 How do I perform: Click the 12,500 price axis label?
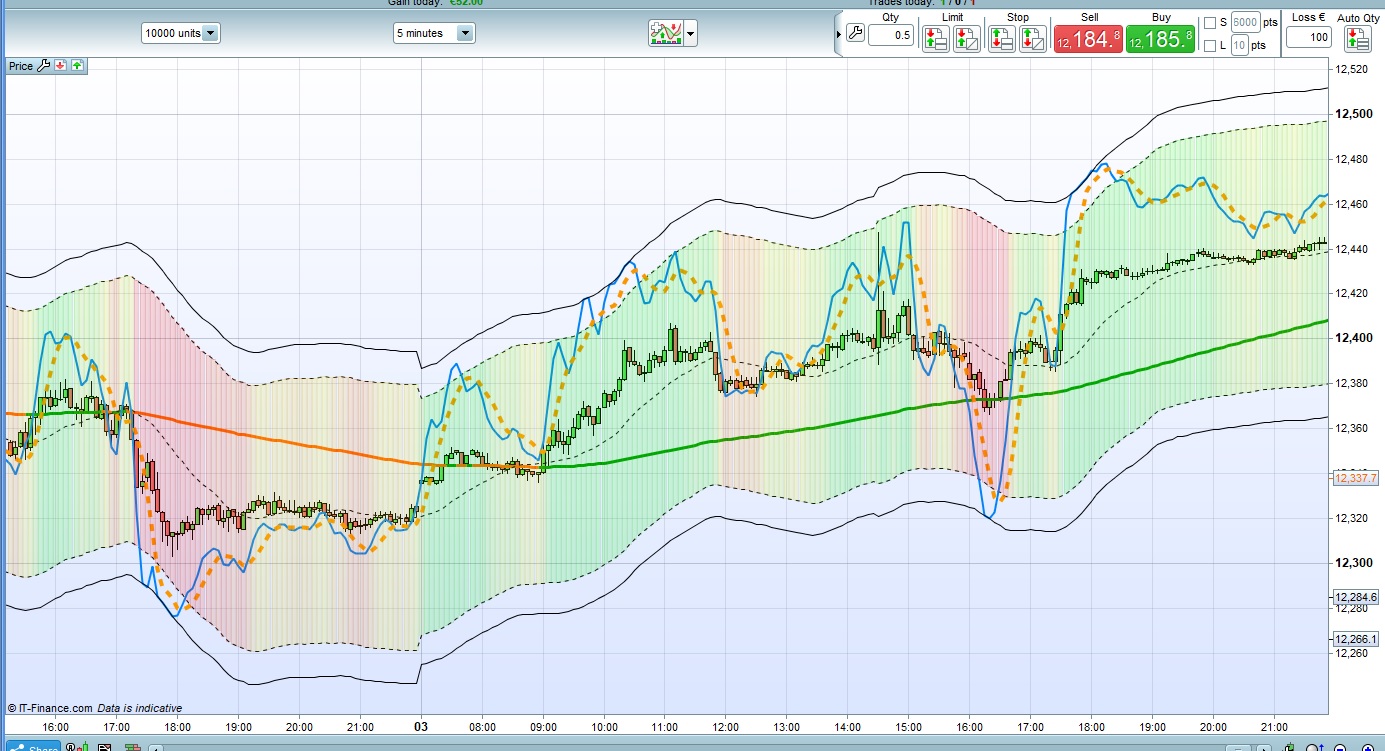1355,114
